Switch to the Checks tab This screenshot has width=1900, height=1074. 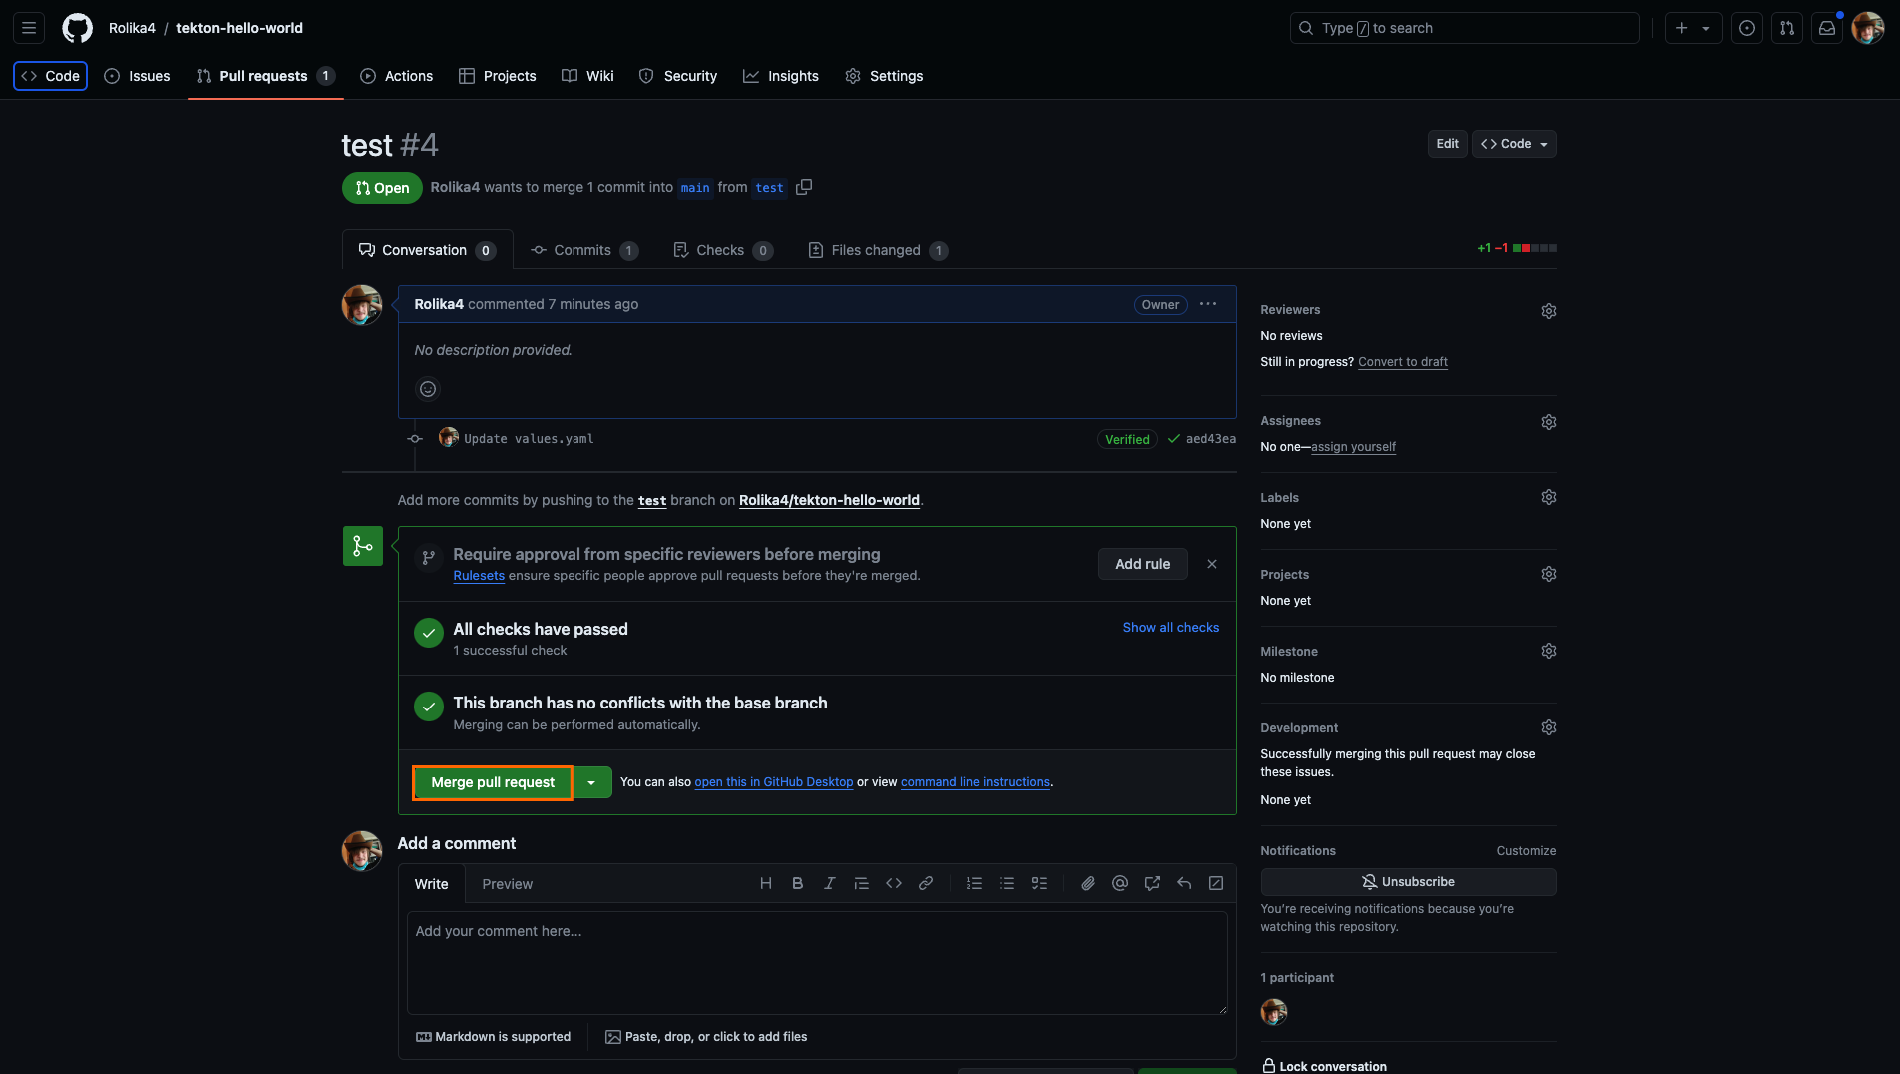pos(722,250)
